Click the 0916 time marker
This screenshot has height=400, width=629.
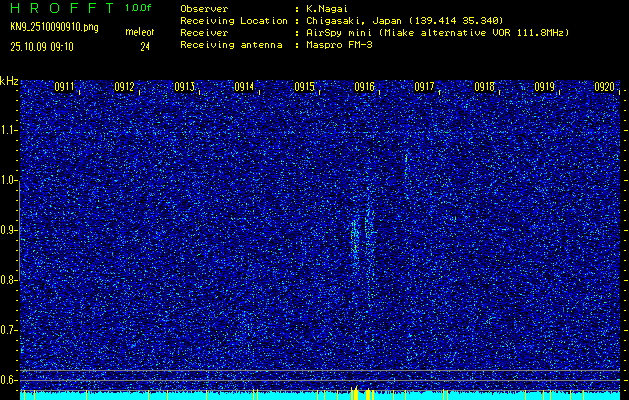(365, 87)
